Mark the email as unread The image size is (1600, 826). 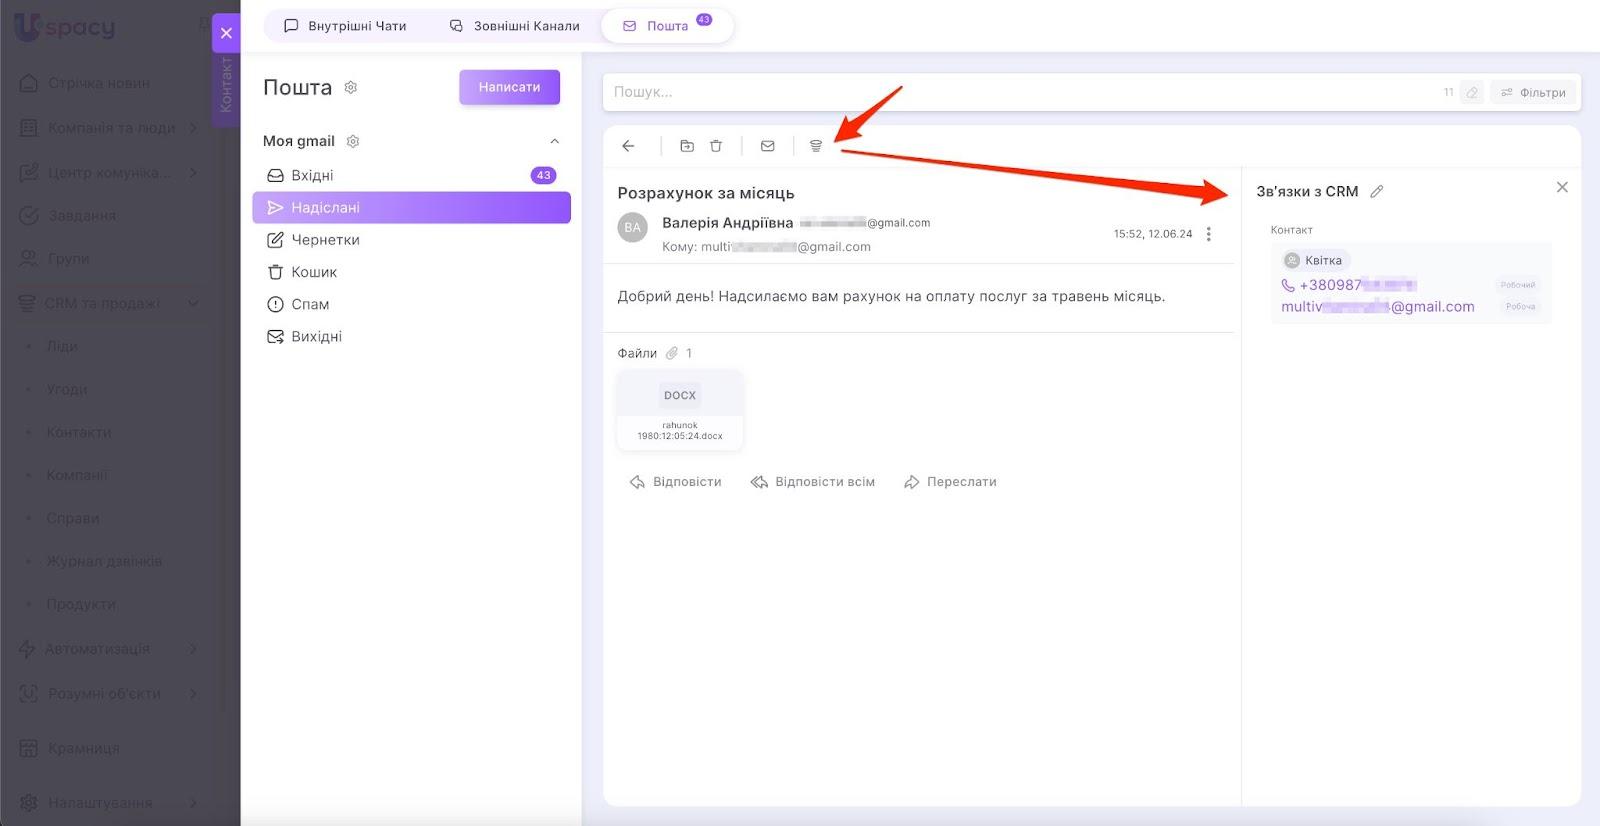point(768,146)
